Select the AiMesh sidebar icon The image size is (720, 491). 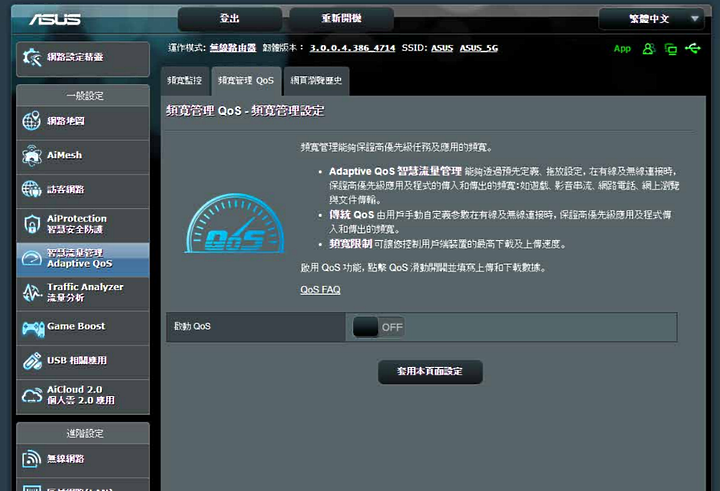[32, 155]
